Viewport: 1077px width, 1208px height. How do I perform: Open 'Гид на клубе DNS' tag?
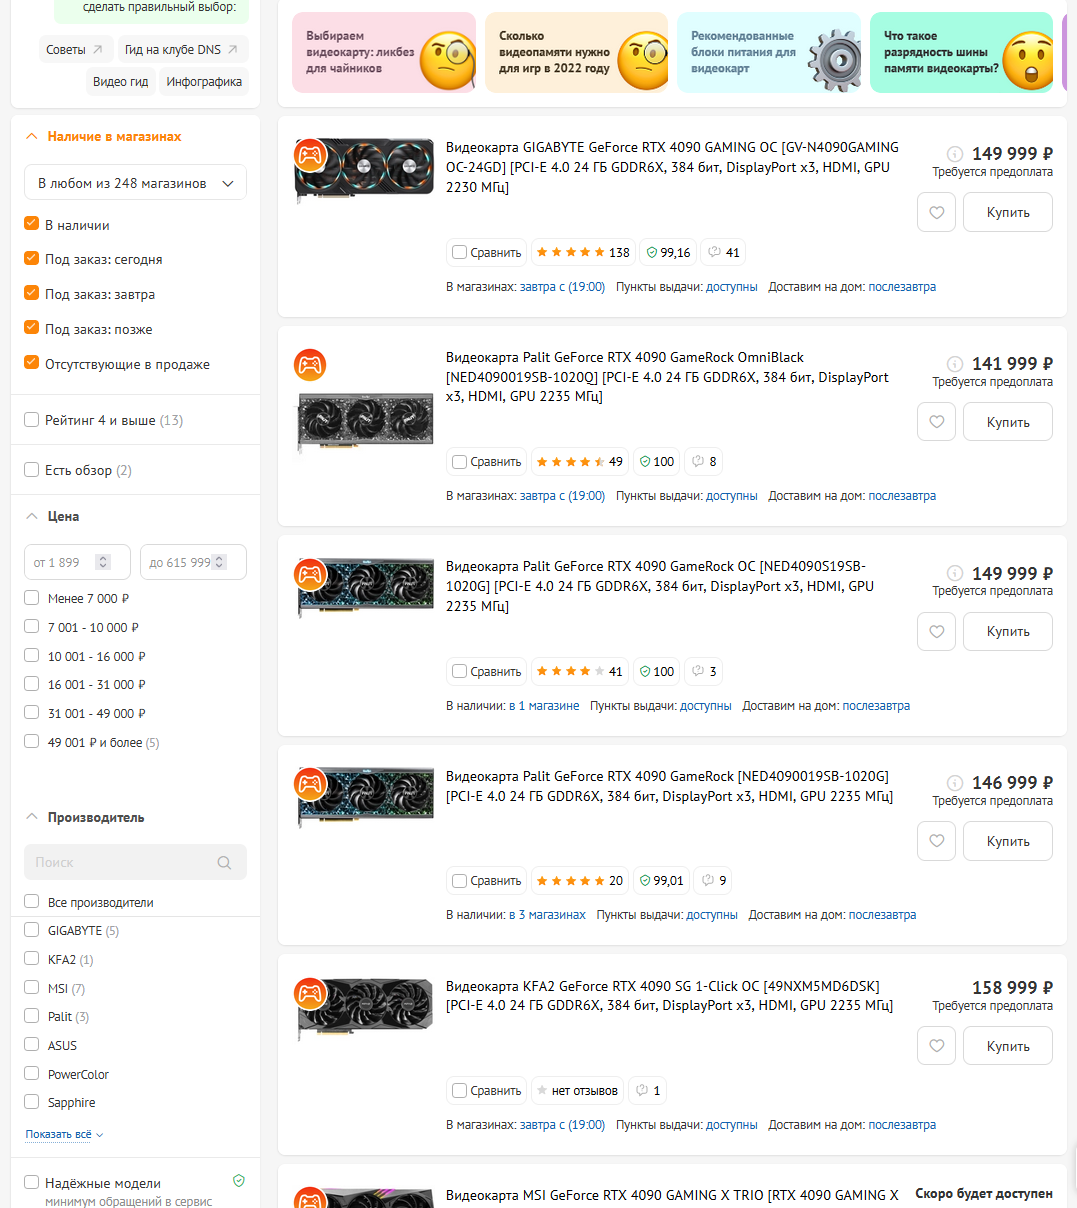182,49
